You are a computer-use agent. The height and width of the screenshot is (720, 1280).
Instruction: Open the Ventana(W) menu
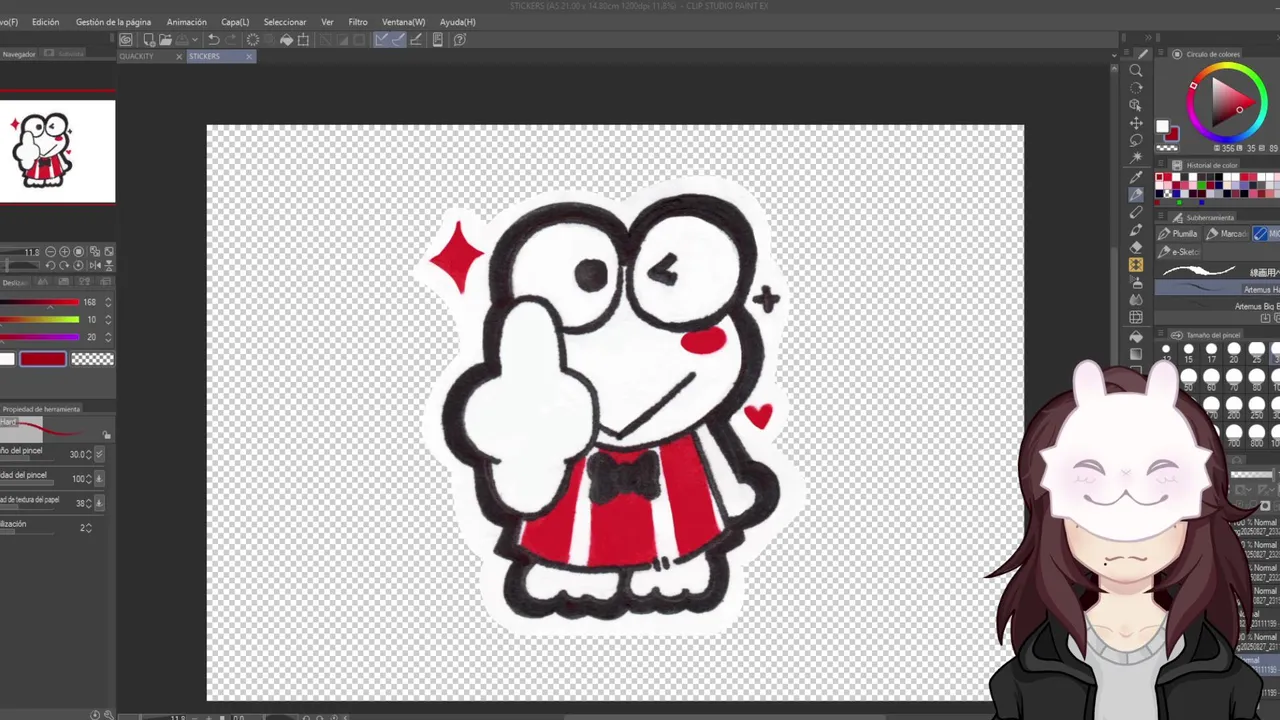click(x=403, y=22)
